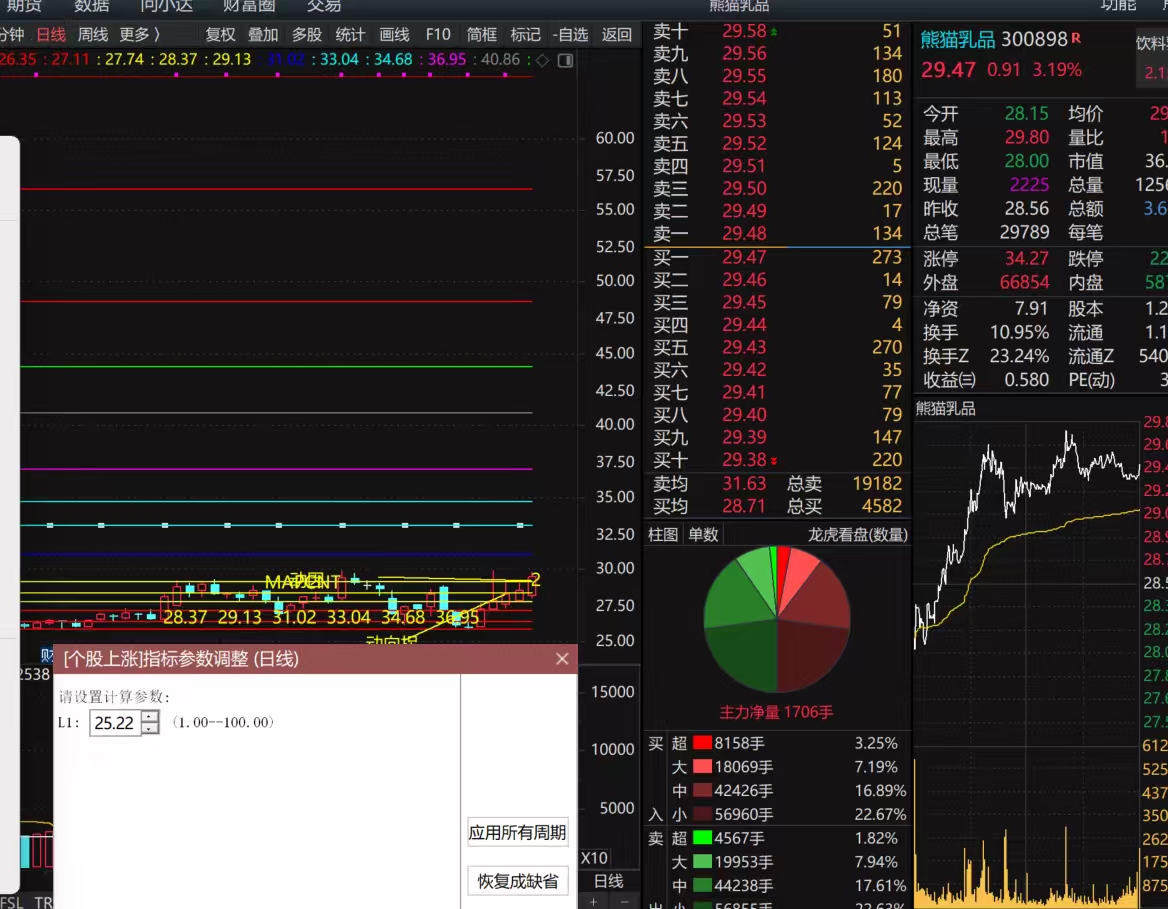This screenshot has width=1168, height=909.
Task: Click the money-flow pie chart
Action: 777,618
